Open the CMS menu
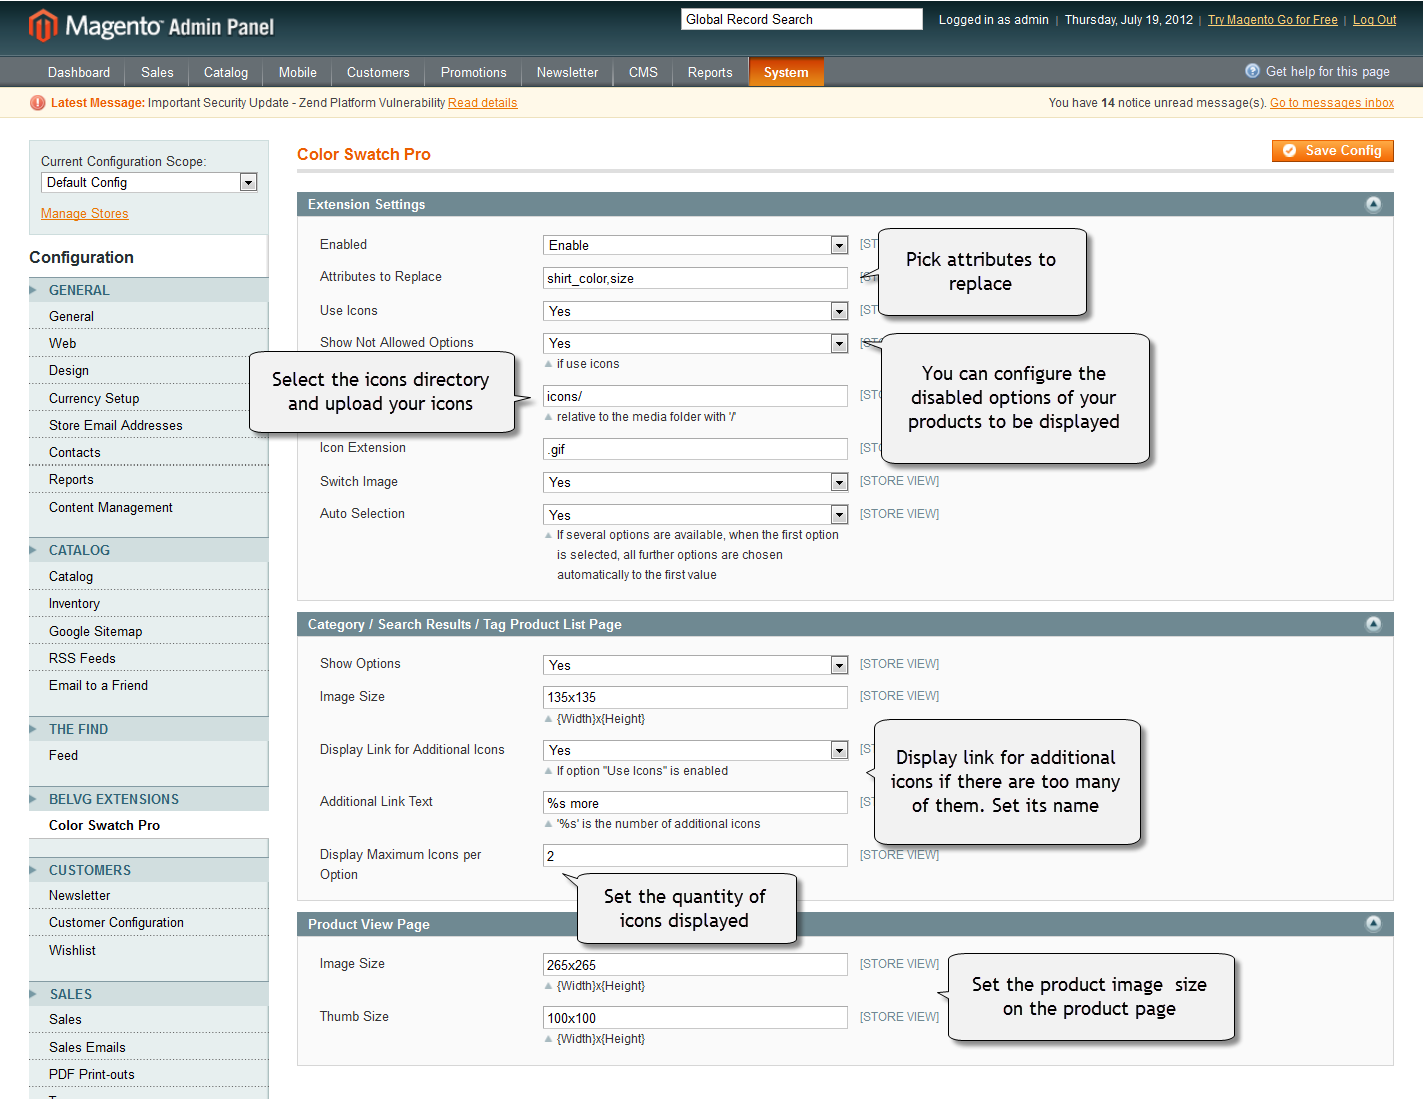 tap(643, 72)
